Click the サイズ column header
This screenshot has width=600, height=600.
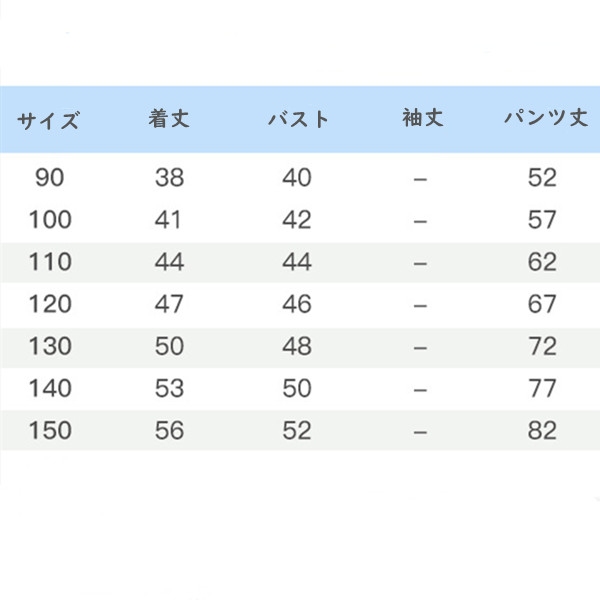point(48,120)
